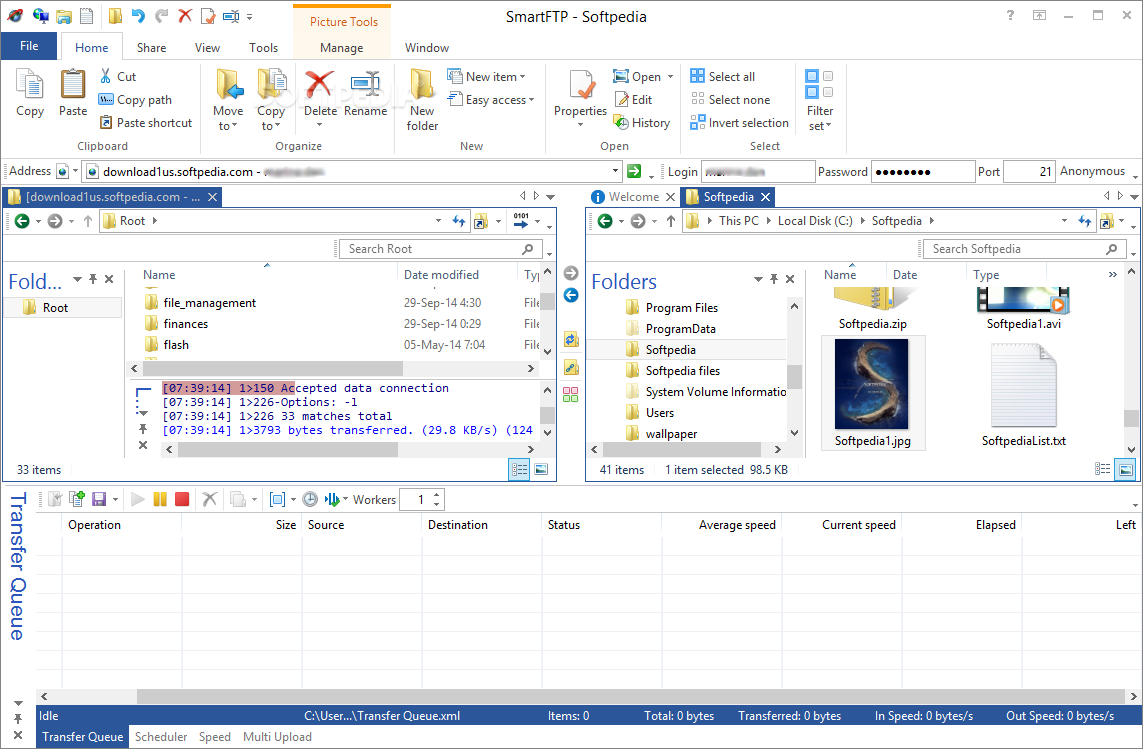The height and width of the screenshot is (749, 1143).
Task: Click Copy path in the ribbon
Action: click(136, 100)
